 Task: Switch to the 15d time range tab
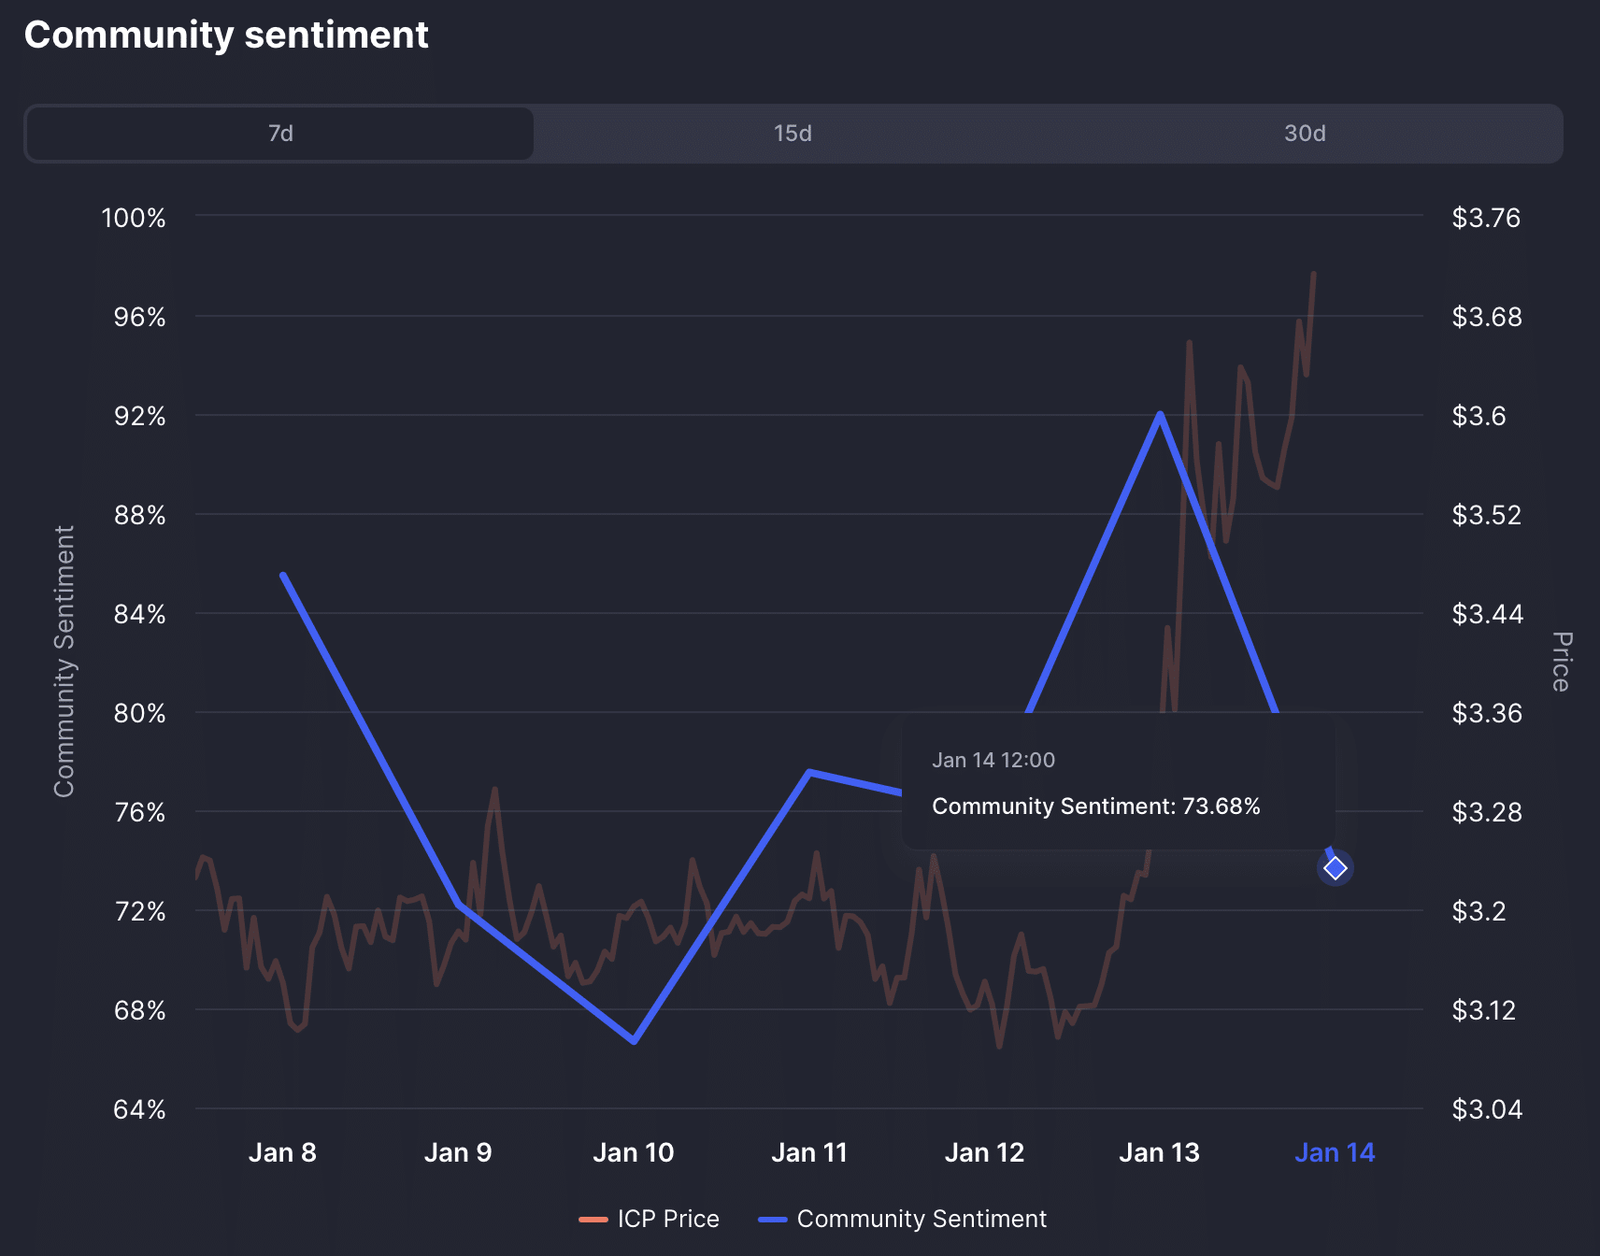tap(792, 134)
